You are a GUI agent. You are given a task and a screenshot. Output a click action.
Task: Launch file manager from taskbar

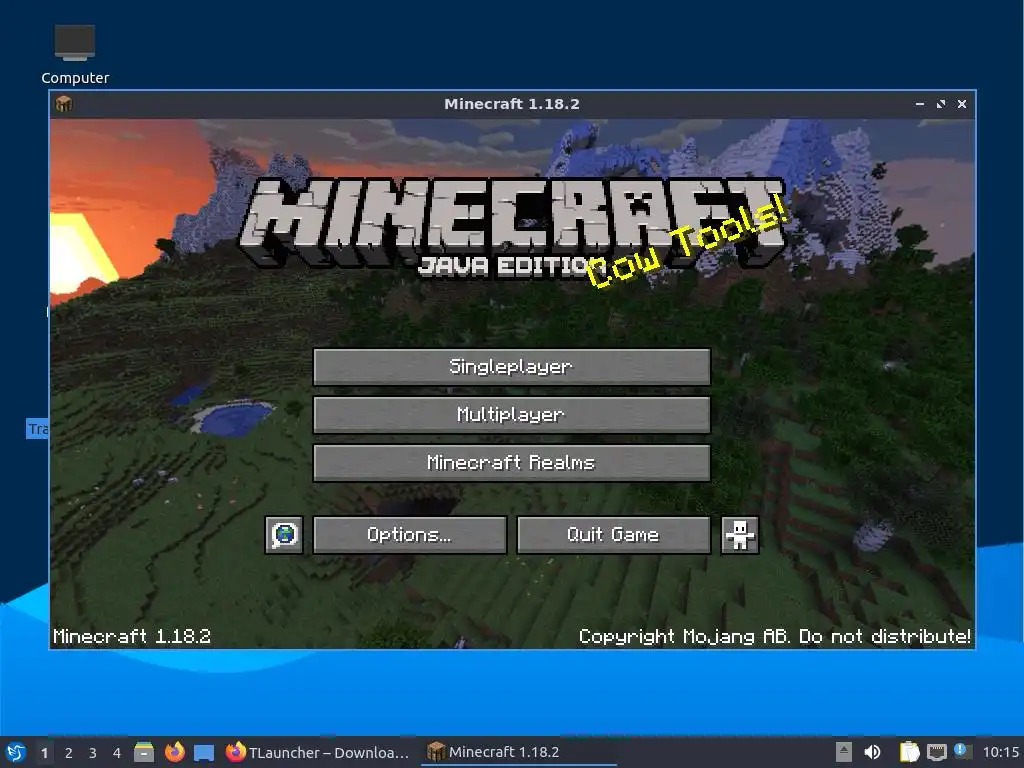pos(144,752)
